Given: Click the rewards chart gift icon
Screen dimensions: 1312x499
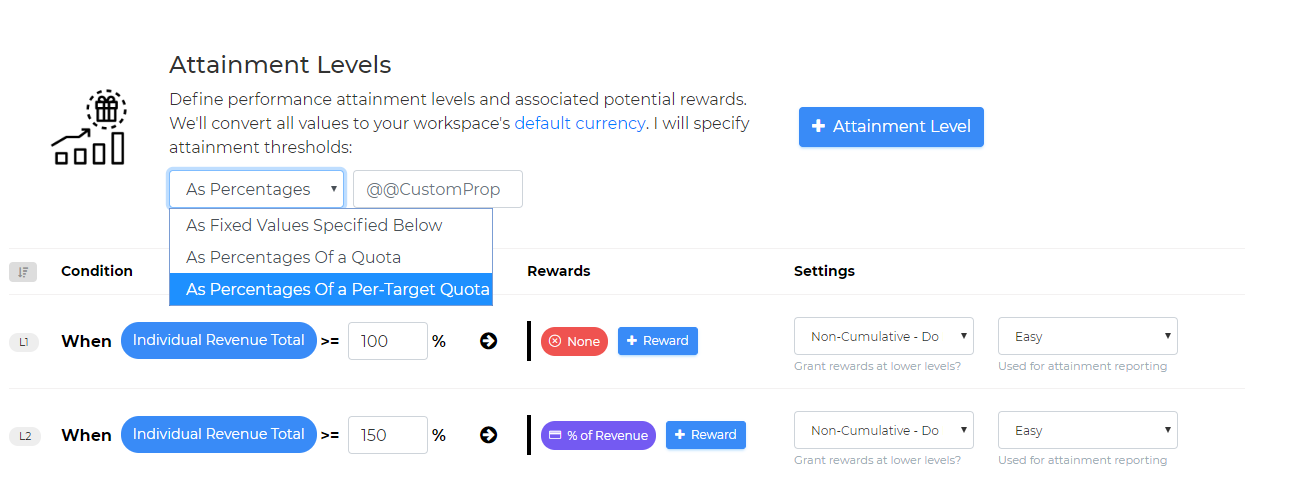Looking at the screenshot, I should pyautogui.click(x=88, y=128).
